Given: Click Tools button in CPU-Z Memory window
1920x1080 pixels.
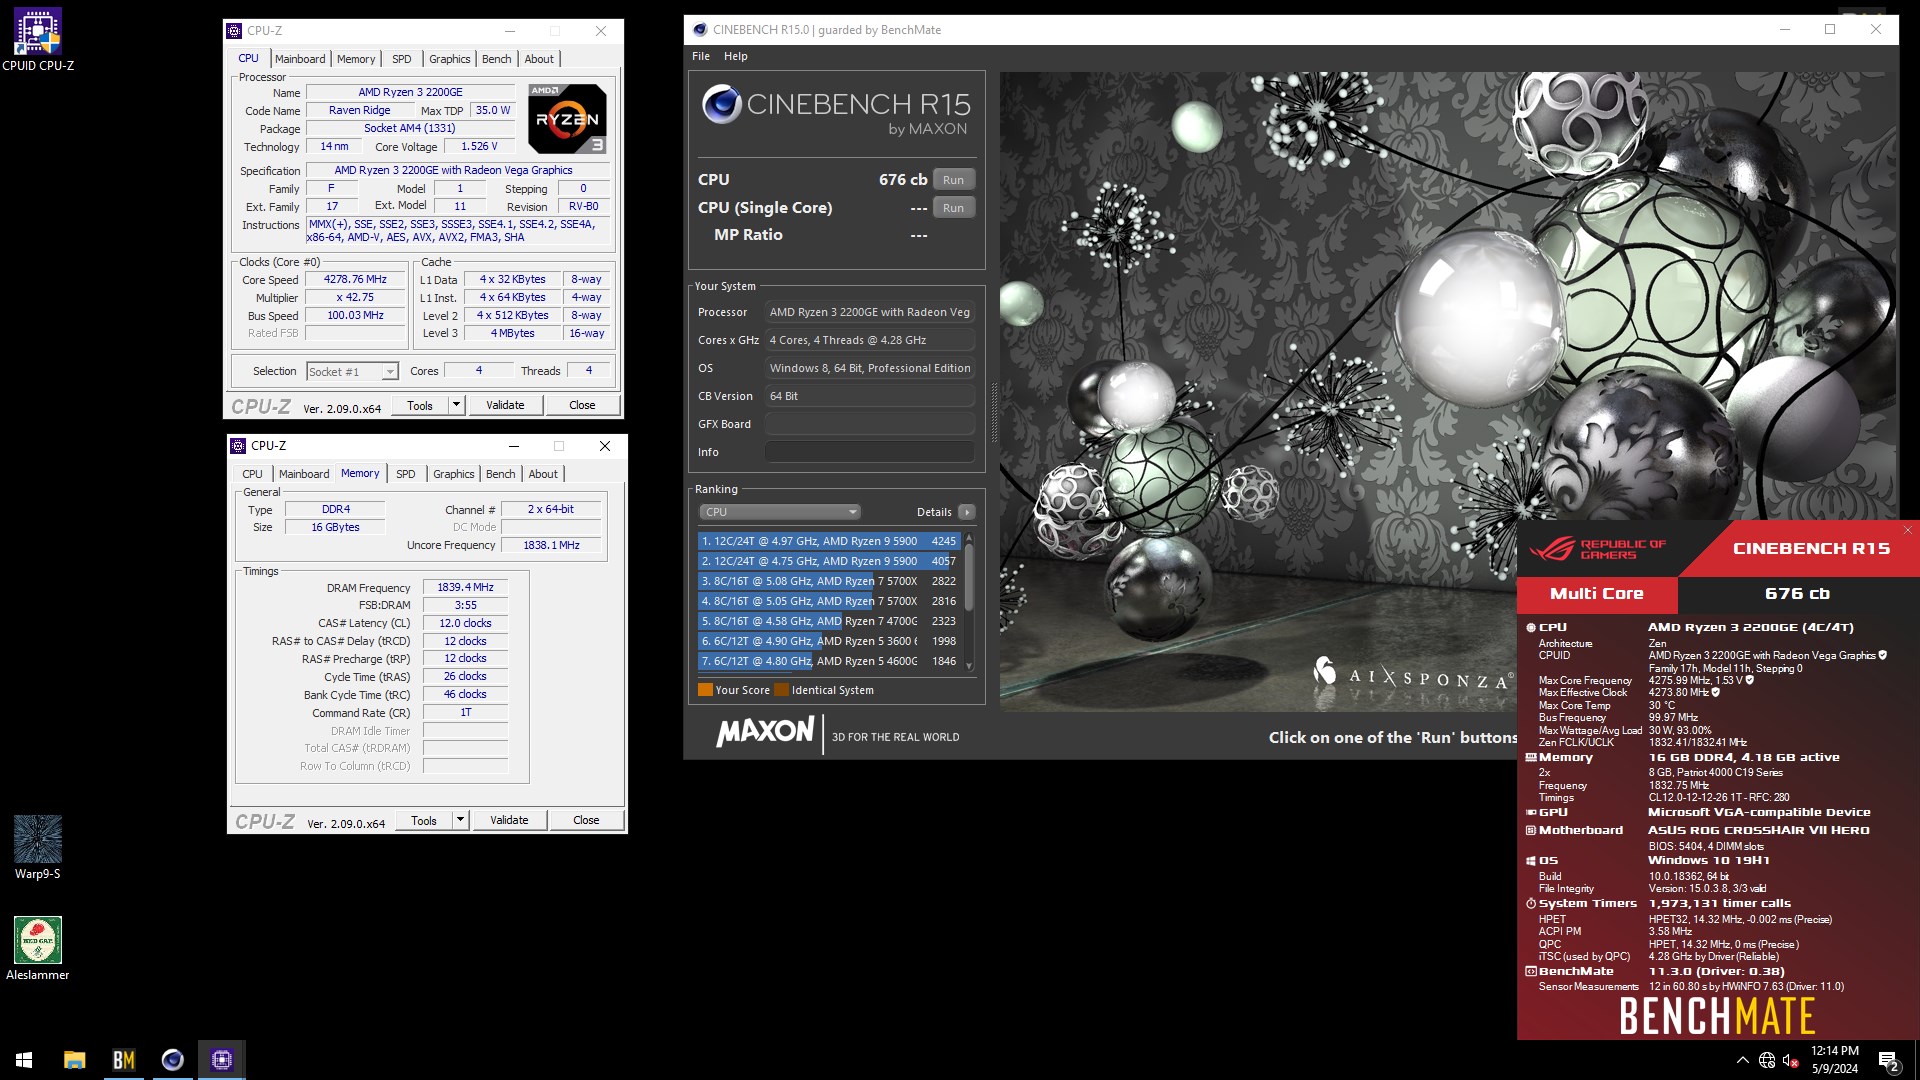Looking at the screenshot, I should 424,820.
